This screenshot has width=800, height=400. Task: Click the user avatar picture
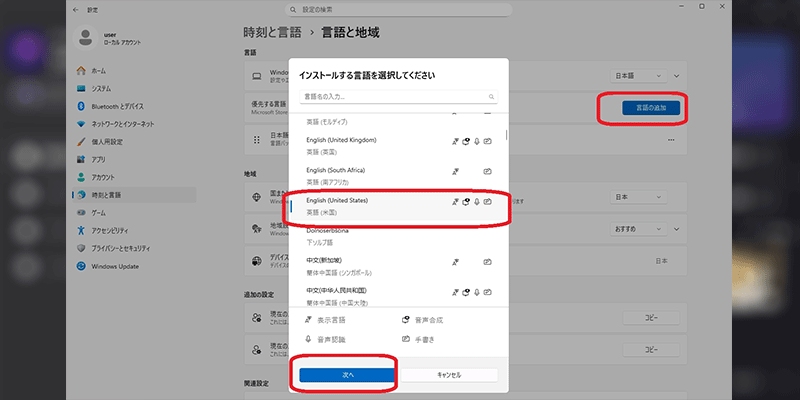[85, 38]
